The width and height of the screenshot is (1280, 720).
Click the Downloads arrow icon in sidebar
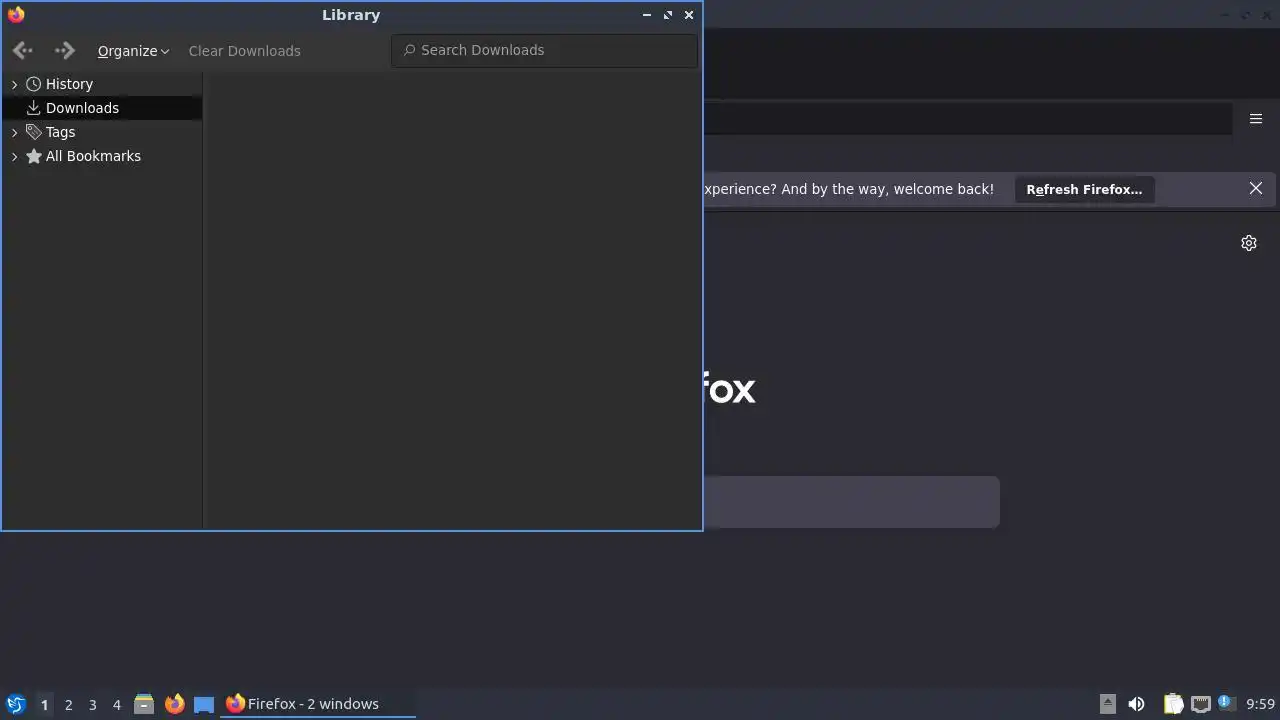tap(34, 108)
